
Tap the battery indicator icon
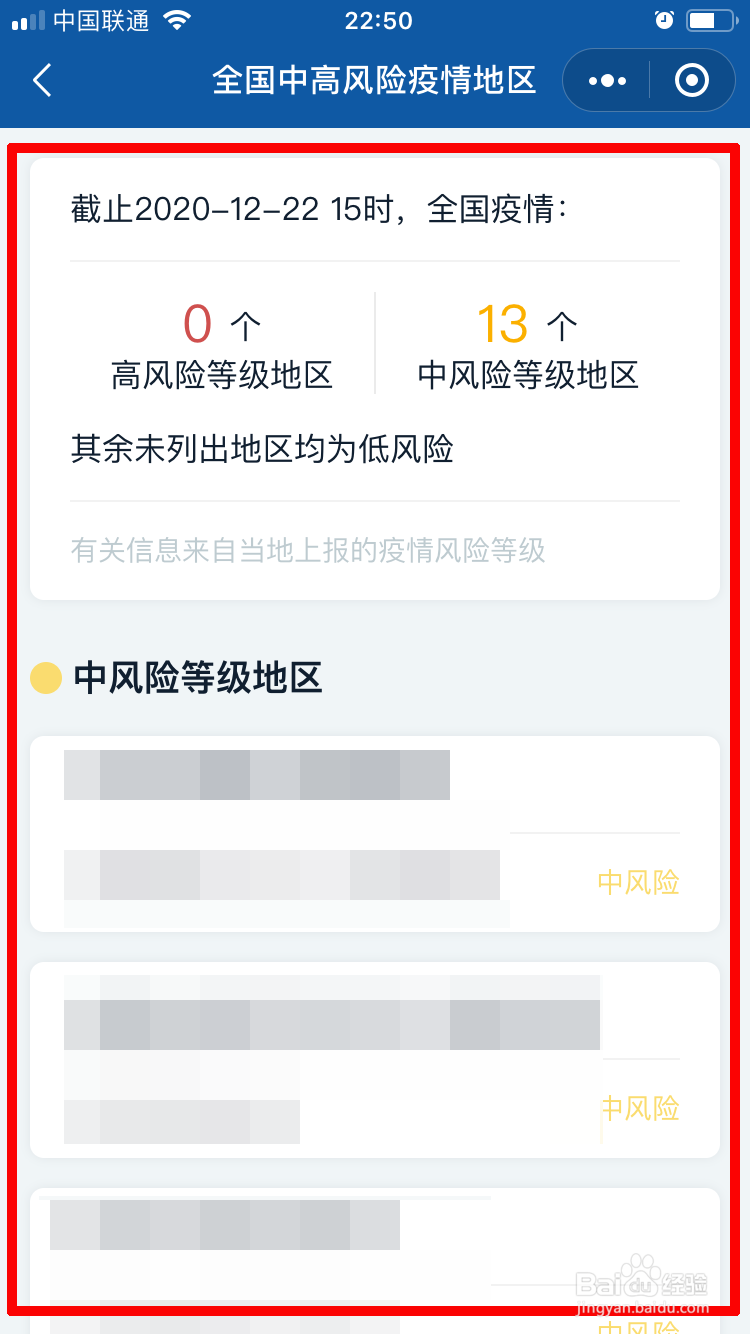click(x=713, y=20)
